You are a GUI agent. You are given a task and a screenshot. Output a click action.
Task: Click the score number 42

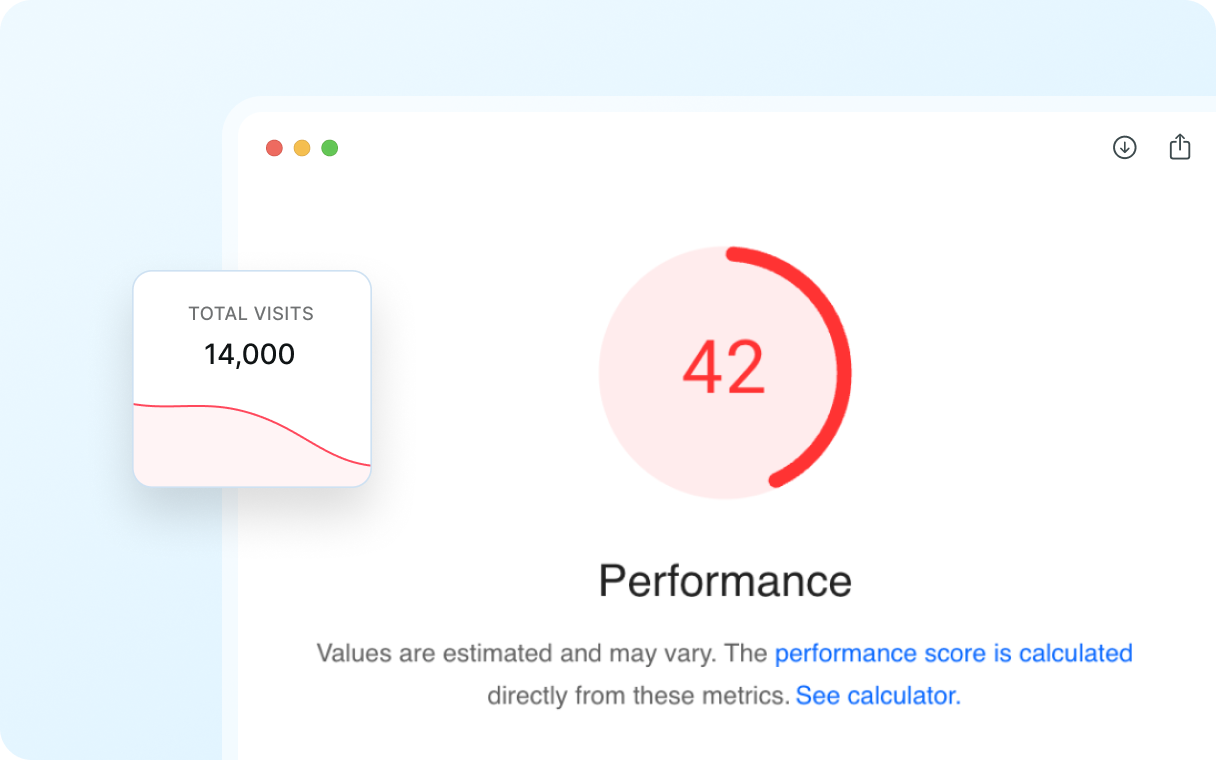[724, 368]
